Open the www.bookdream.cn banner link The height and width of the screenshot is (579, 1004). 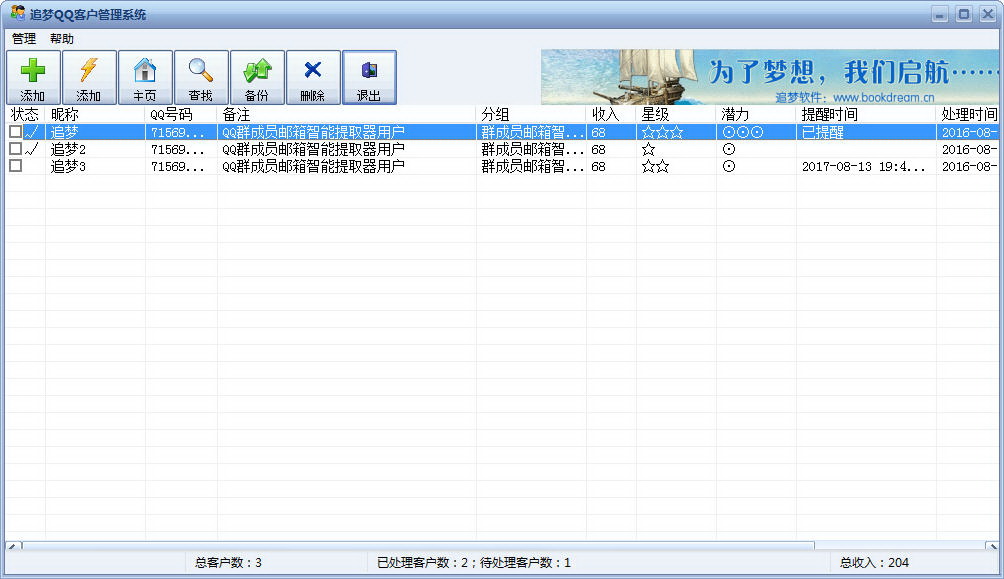[883, 97]
